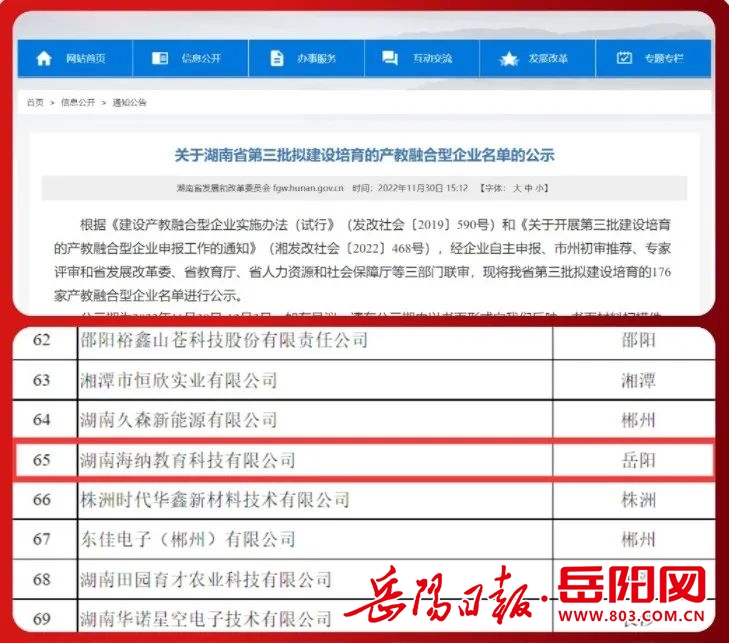Click 东佳电子（郴州）有限公司

(188, 539)
